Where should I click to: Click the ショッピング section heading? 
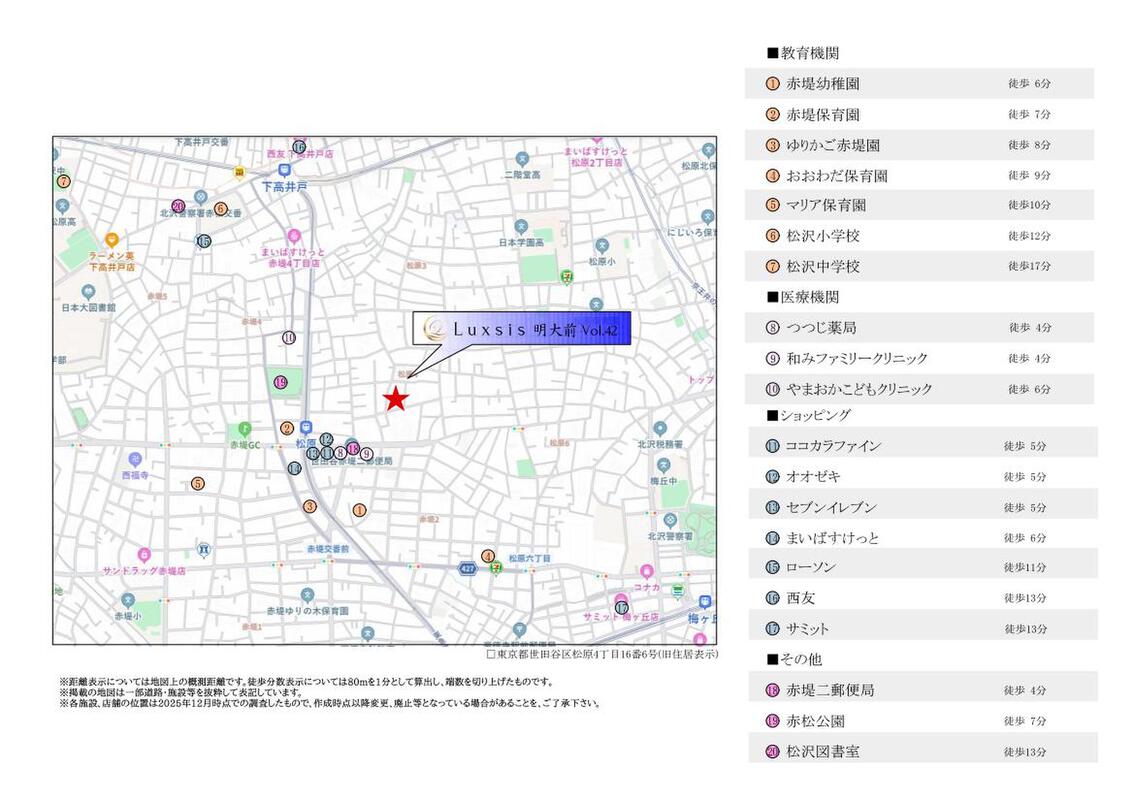coord(814,415)
